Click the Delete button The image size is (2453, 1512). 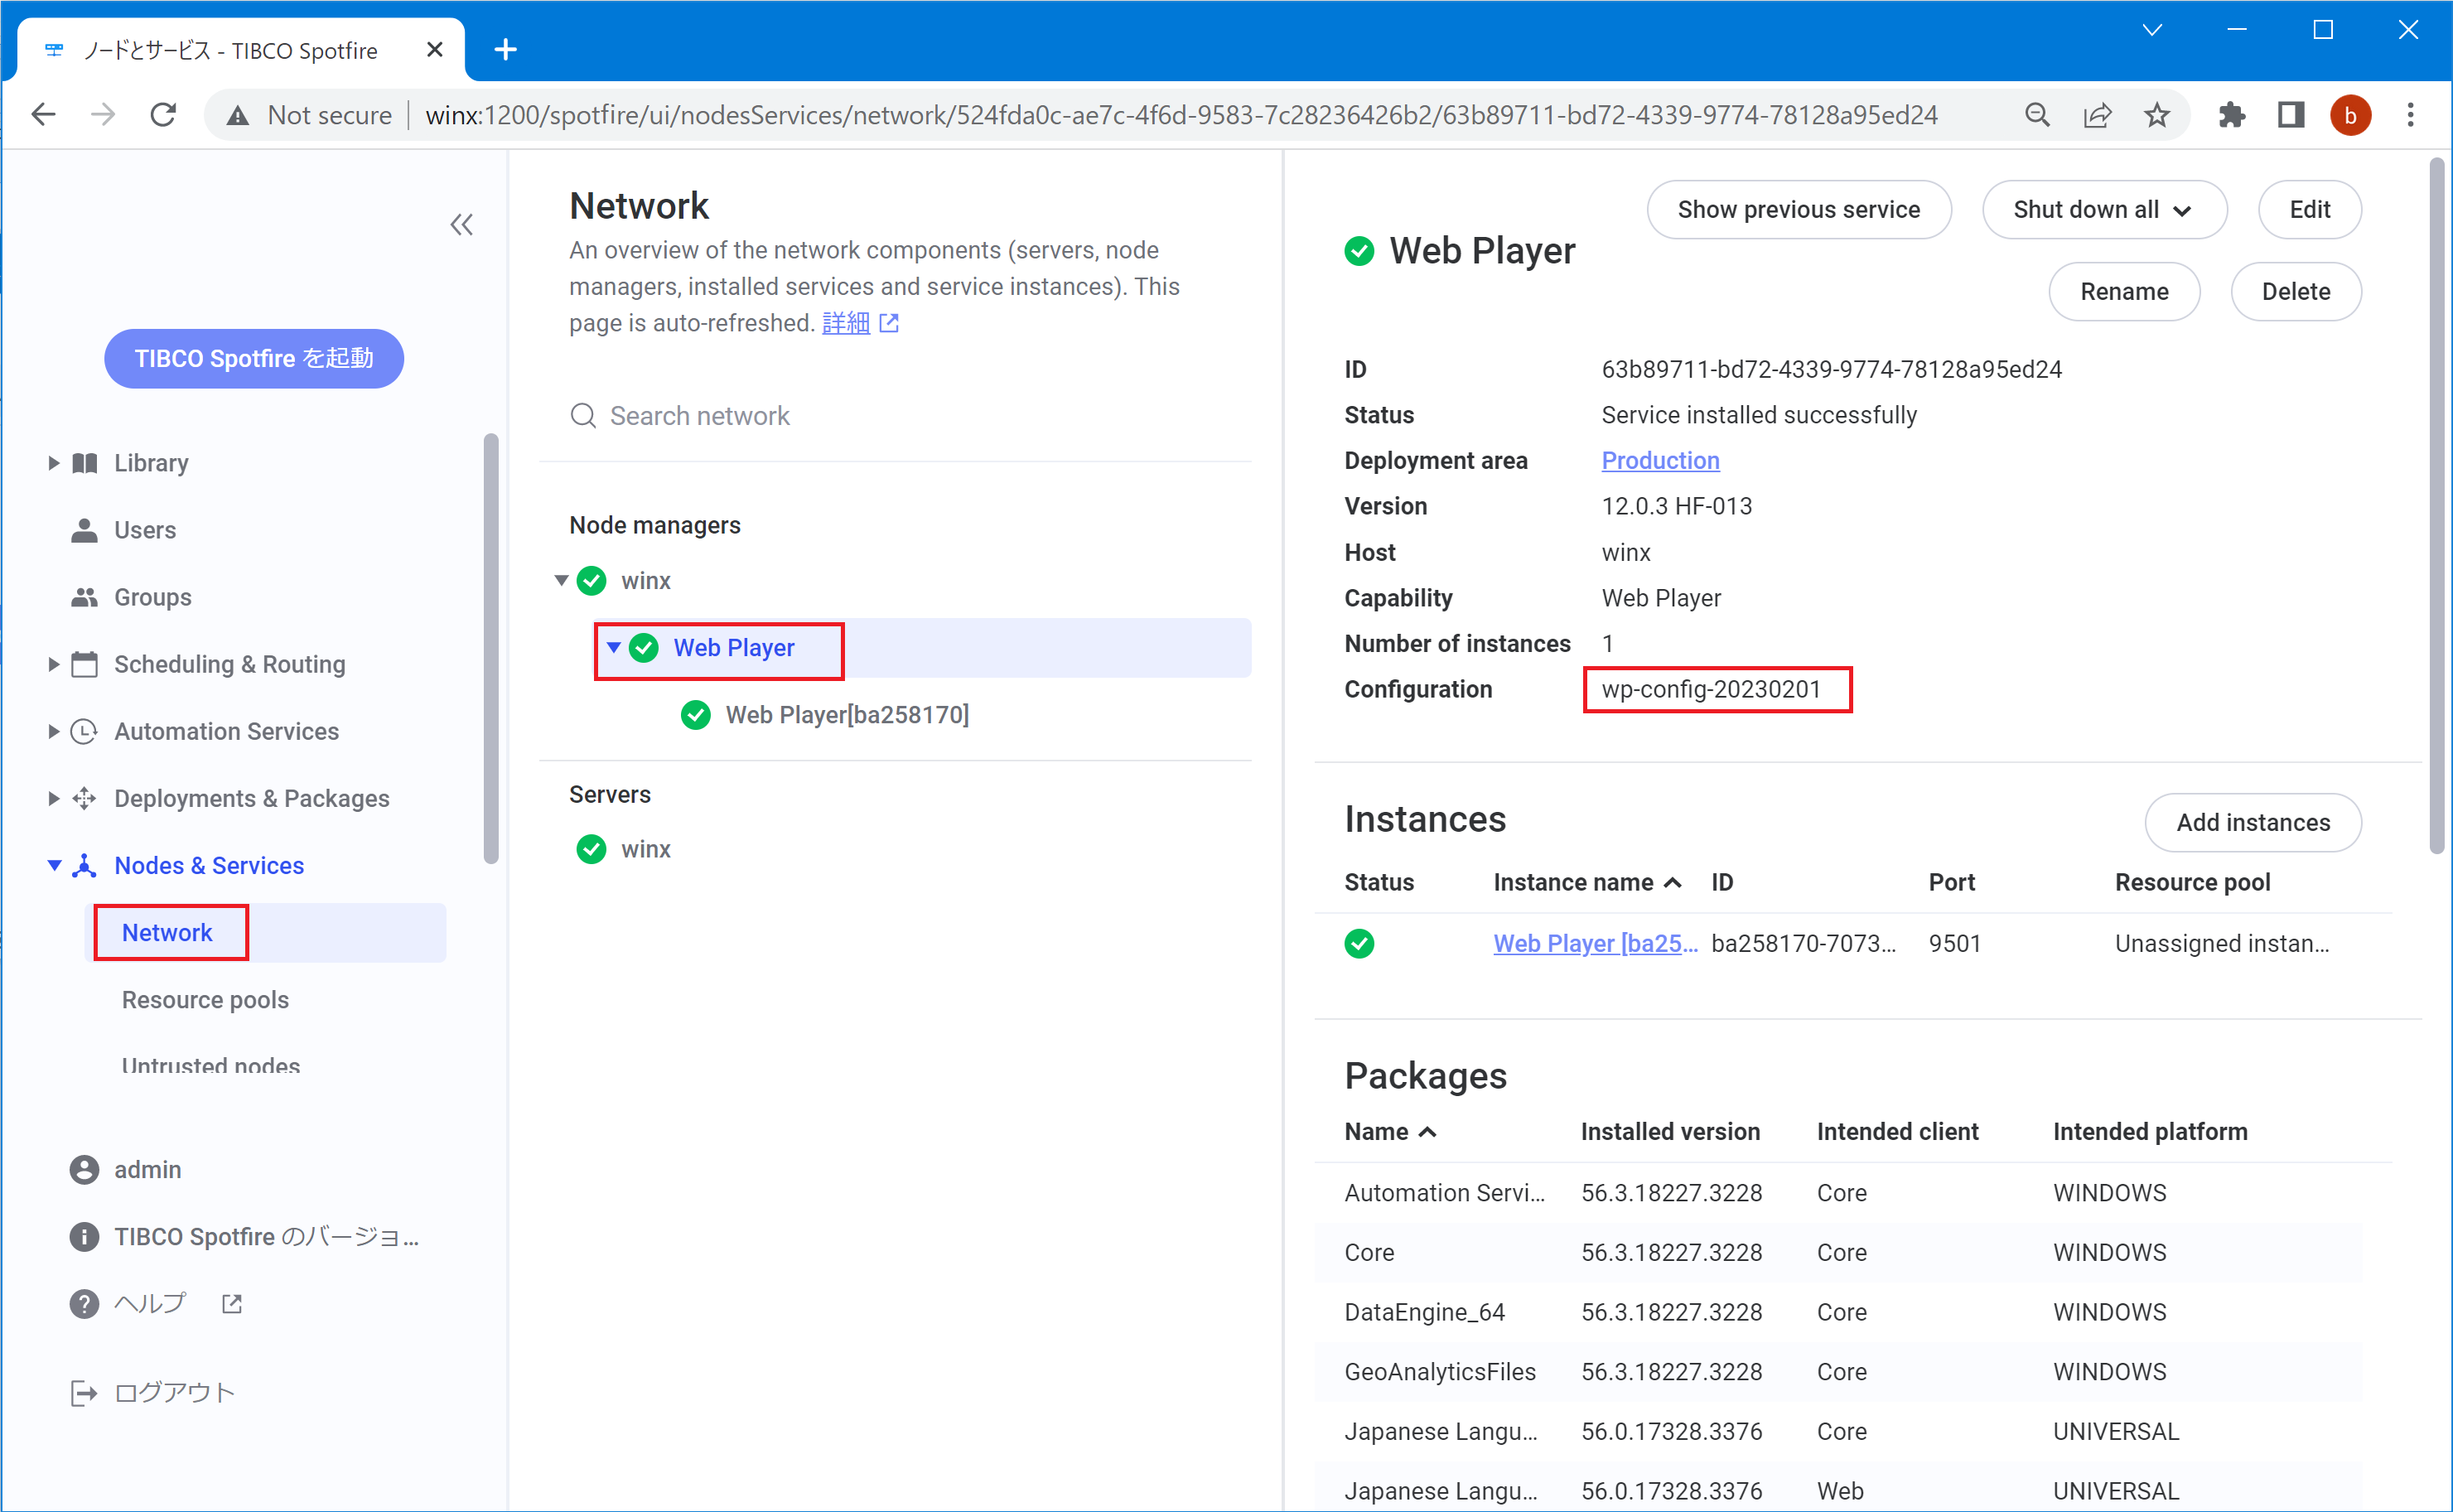2296,292
